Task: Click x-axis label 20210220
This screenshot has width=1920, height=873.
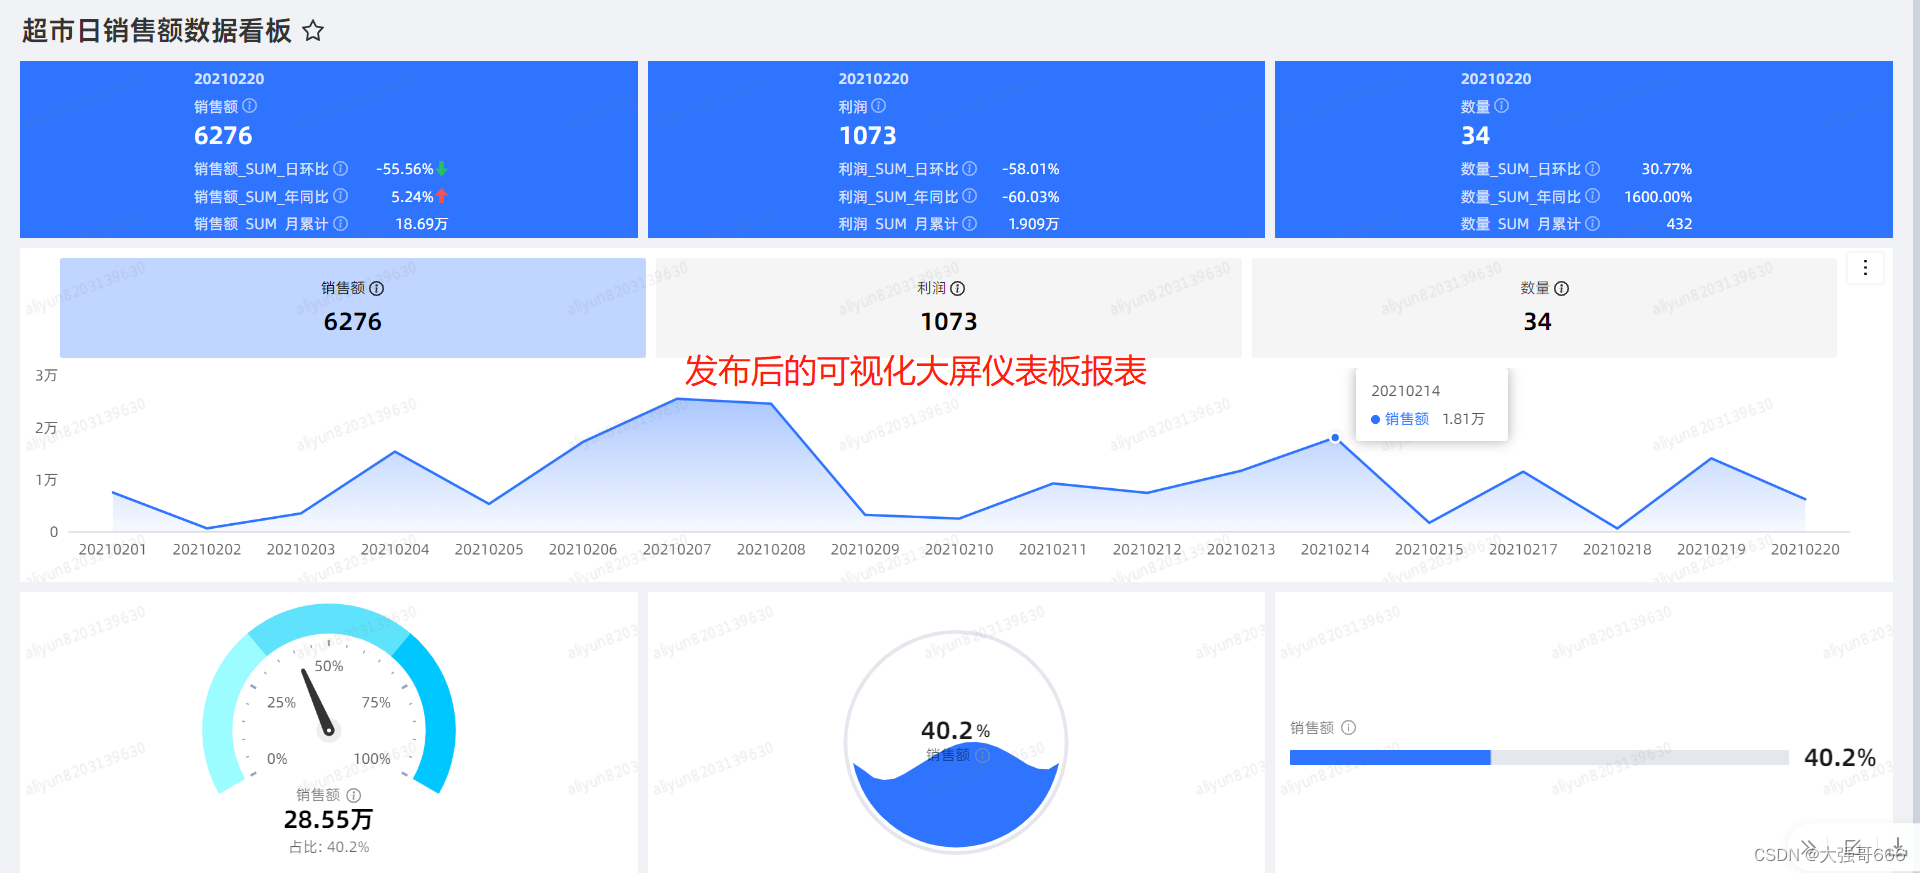Action: [x=1805, y=550]
